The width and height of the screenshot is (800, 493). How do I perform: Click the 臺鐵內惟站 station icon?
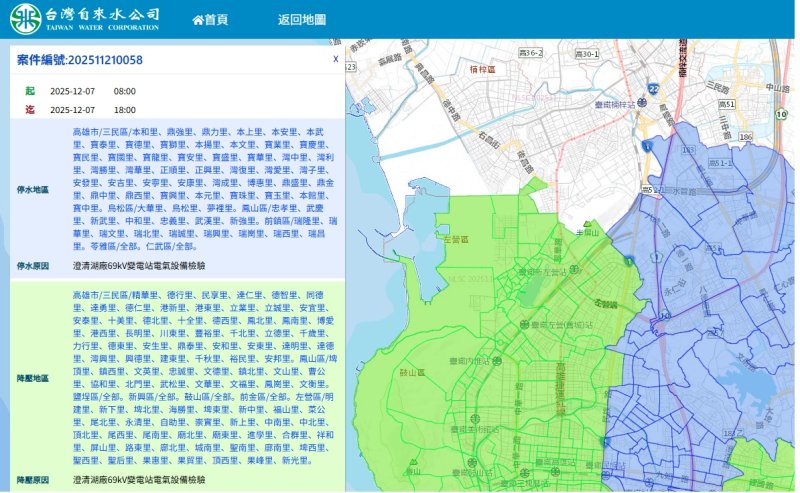[x=496, y=361]
